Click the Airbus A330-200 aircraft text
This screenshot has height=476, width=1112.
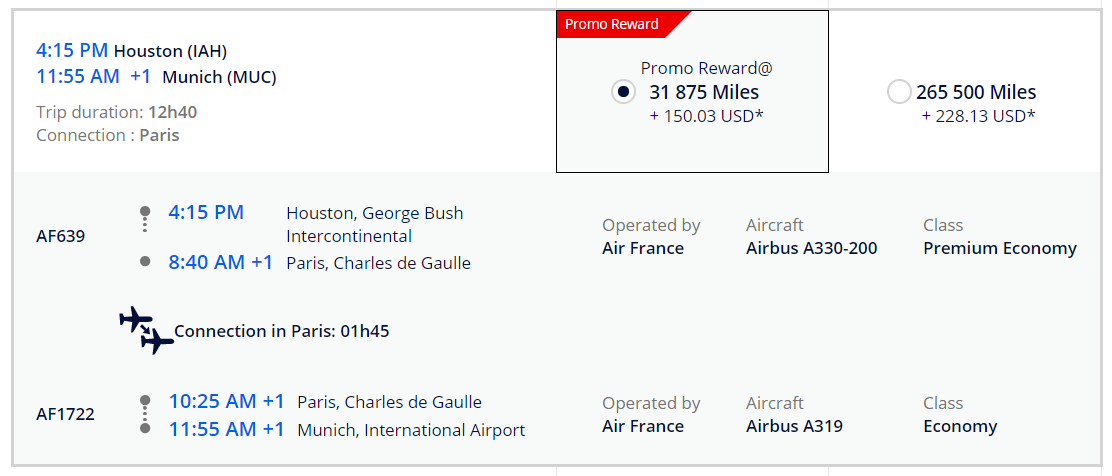[811, 248]
